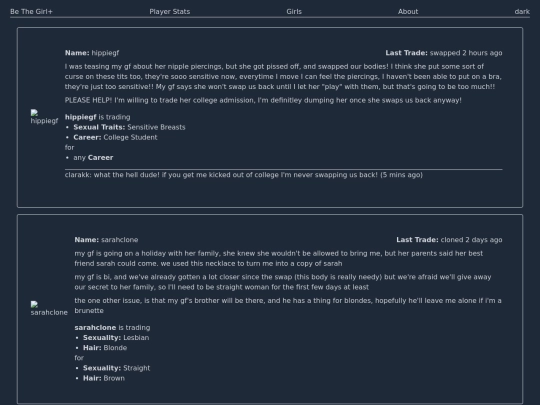Viewport: 540px width, 405px height.
Task: Click the Hair: Brown requested item
Action: pyautogui.click(x=104, y=378)
